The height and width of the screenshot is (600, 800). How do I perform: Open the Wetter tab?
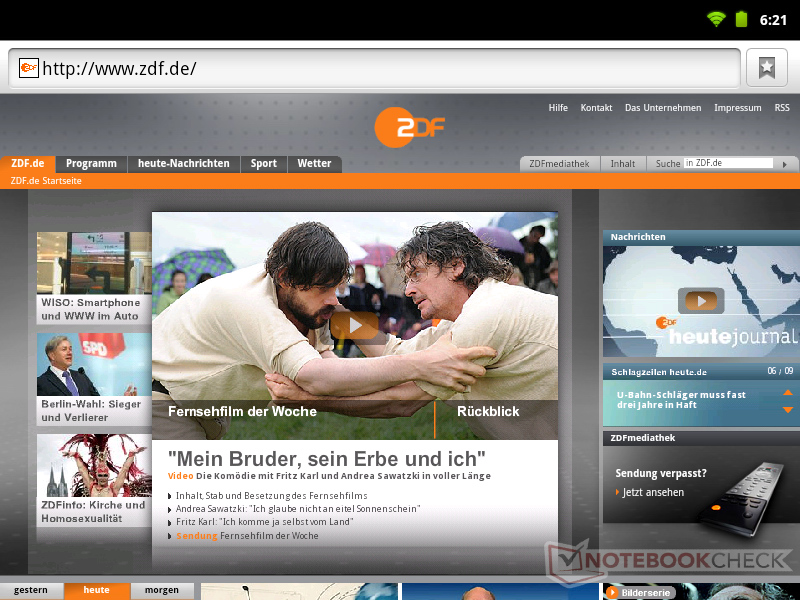click(x=314, y=164)
